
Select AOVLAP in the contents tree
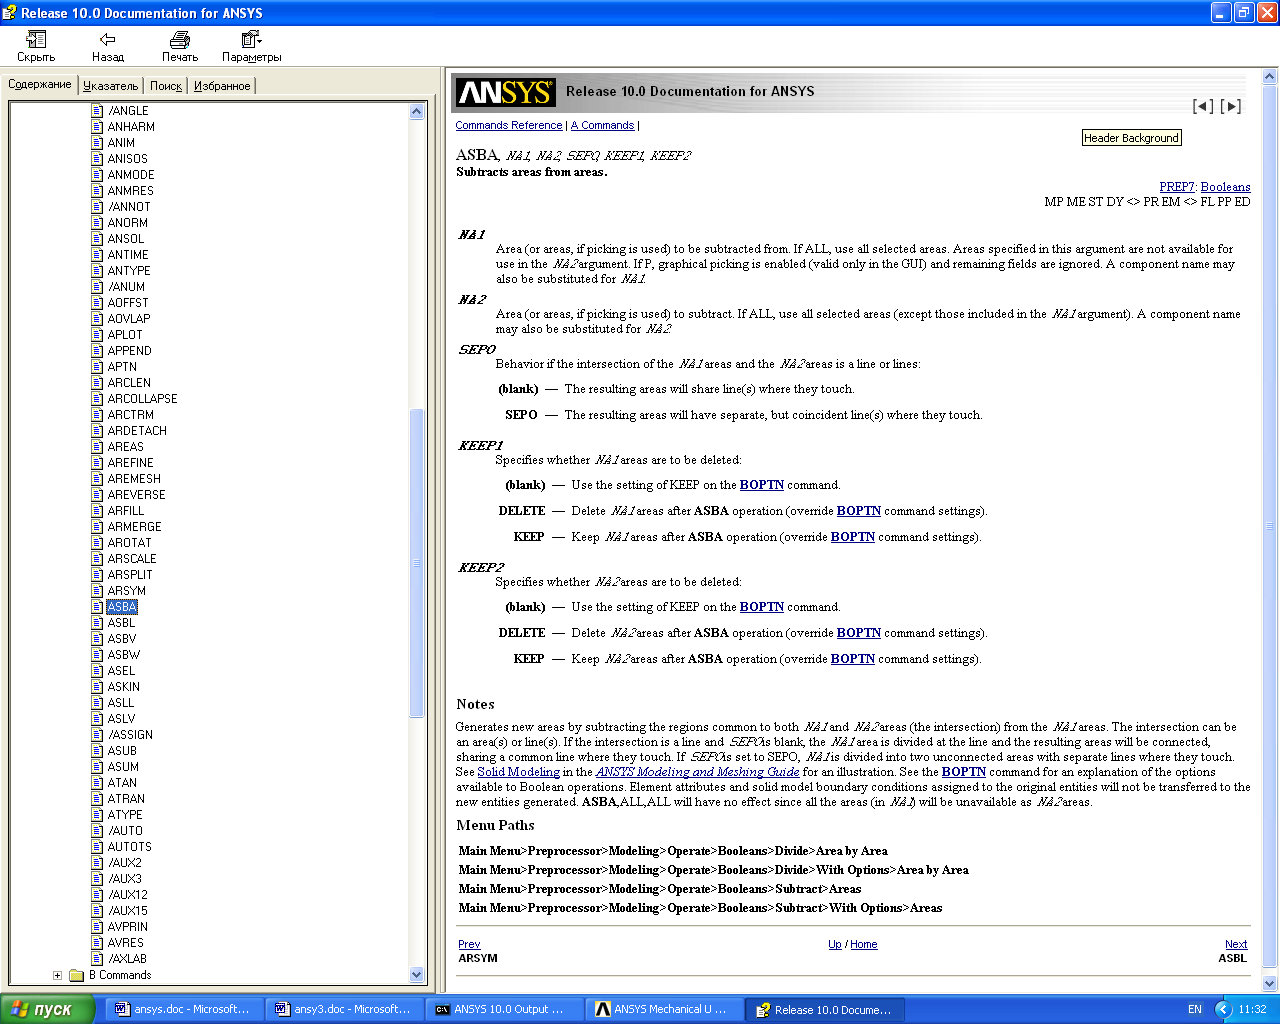tap(129, 319)
